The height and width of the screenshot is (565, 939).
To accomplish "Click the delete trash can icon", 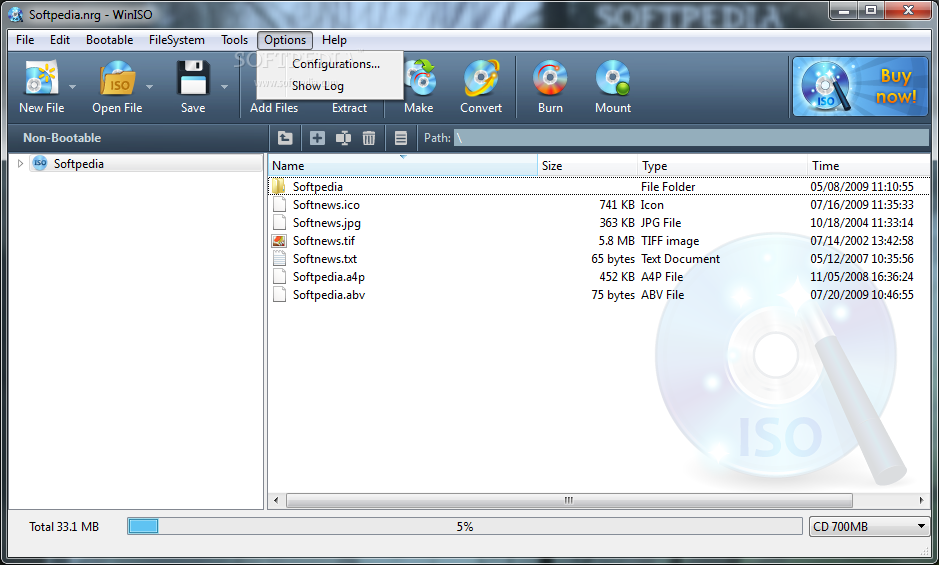I will pyautogui.click(x=369, y=138).
